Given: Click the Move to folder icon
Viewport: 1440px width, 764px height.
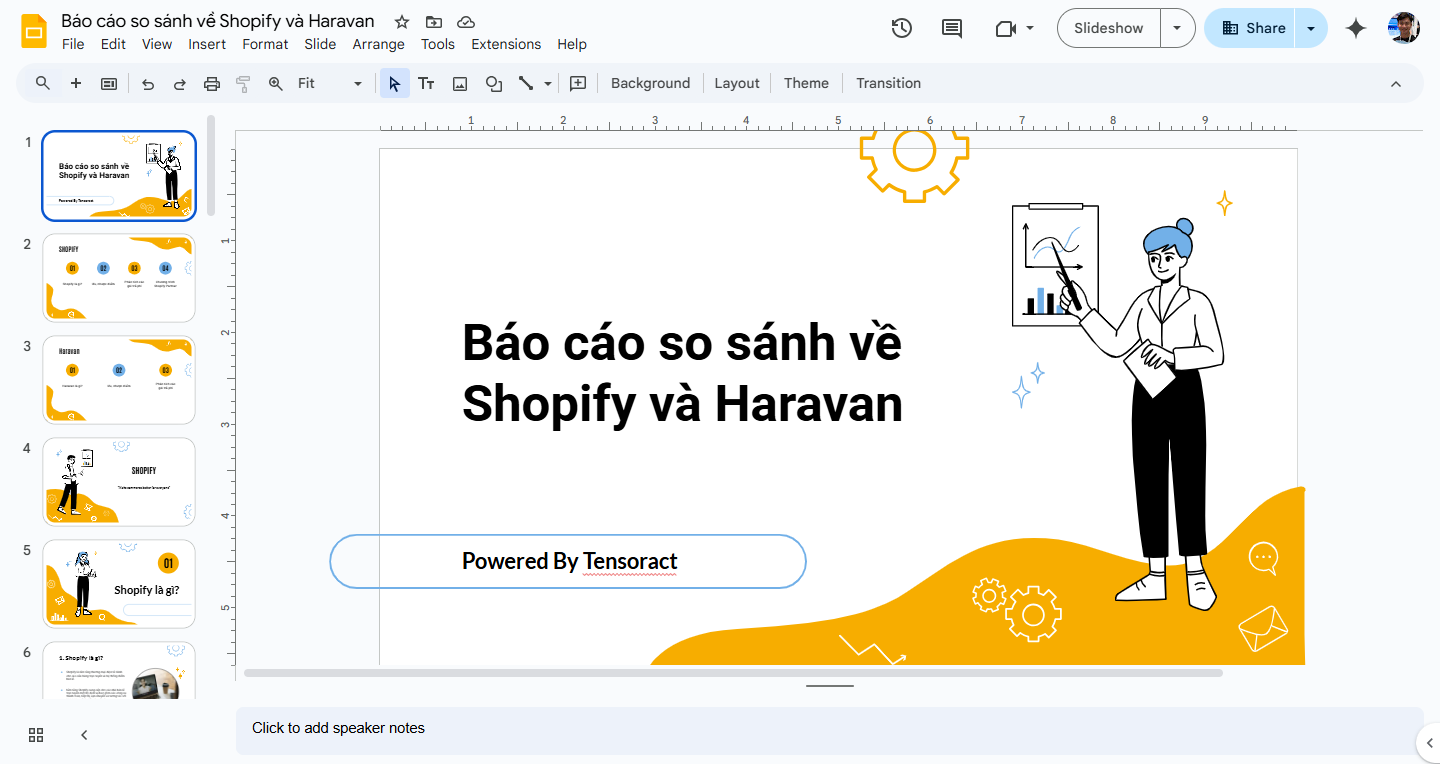Looking at the screenshot, I should pos(433,22).
